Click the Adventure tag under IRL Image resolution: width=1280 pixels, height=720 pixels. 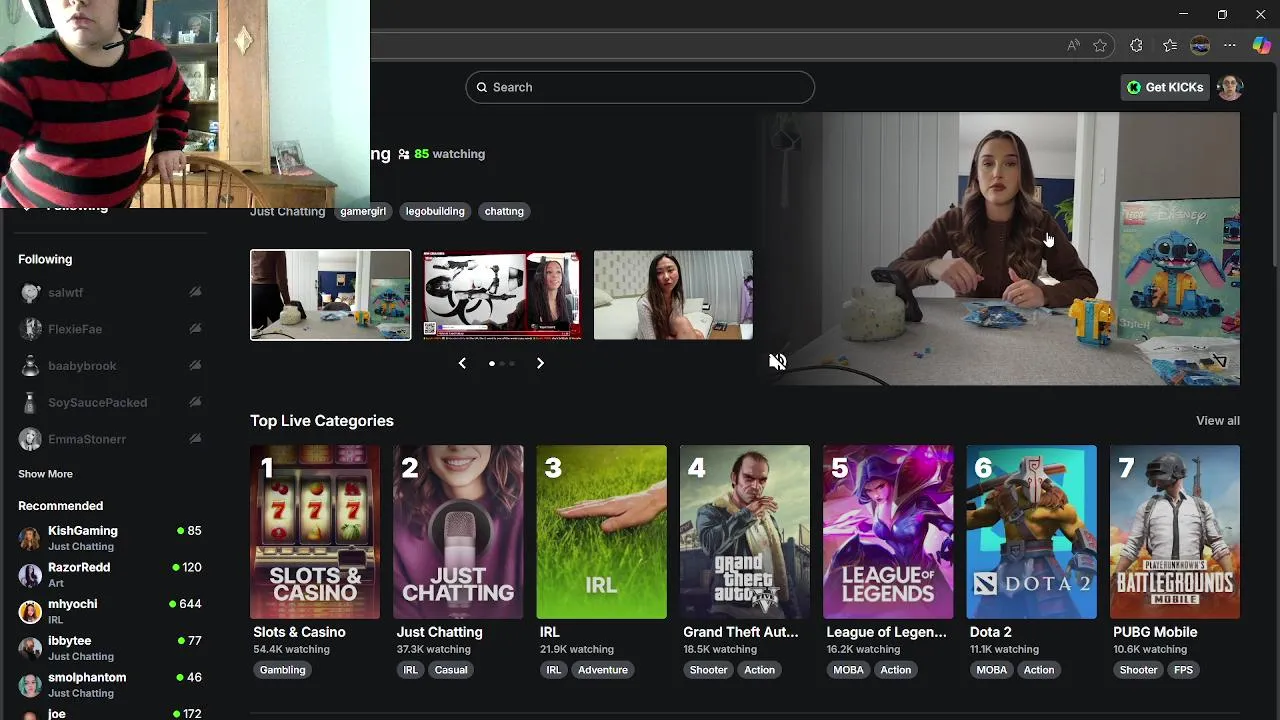[603, 670]
